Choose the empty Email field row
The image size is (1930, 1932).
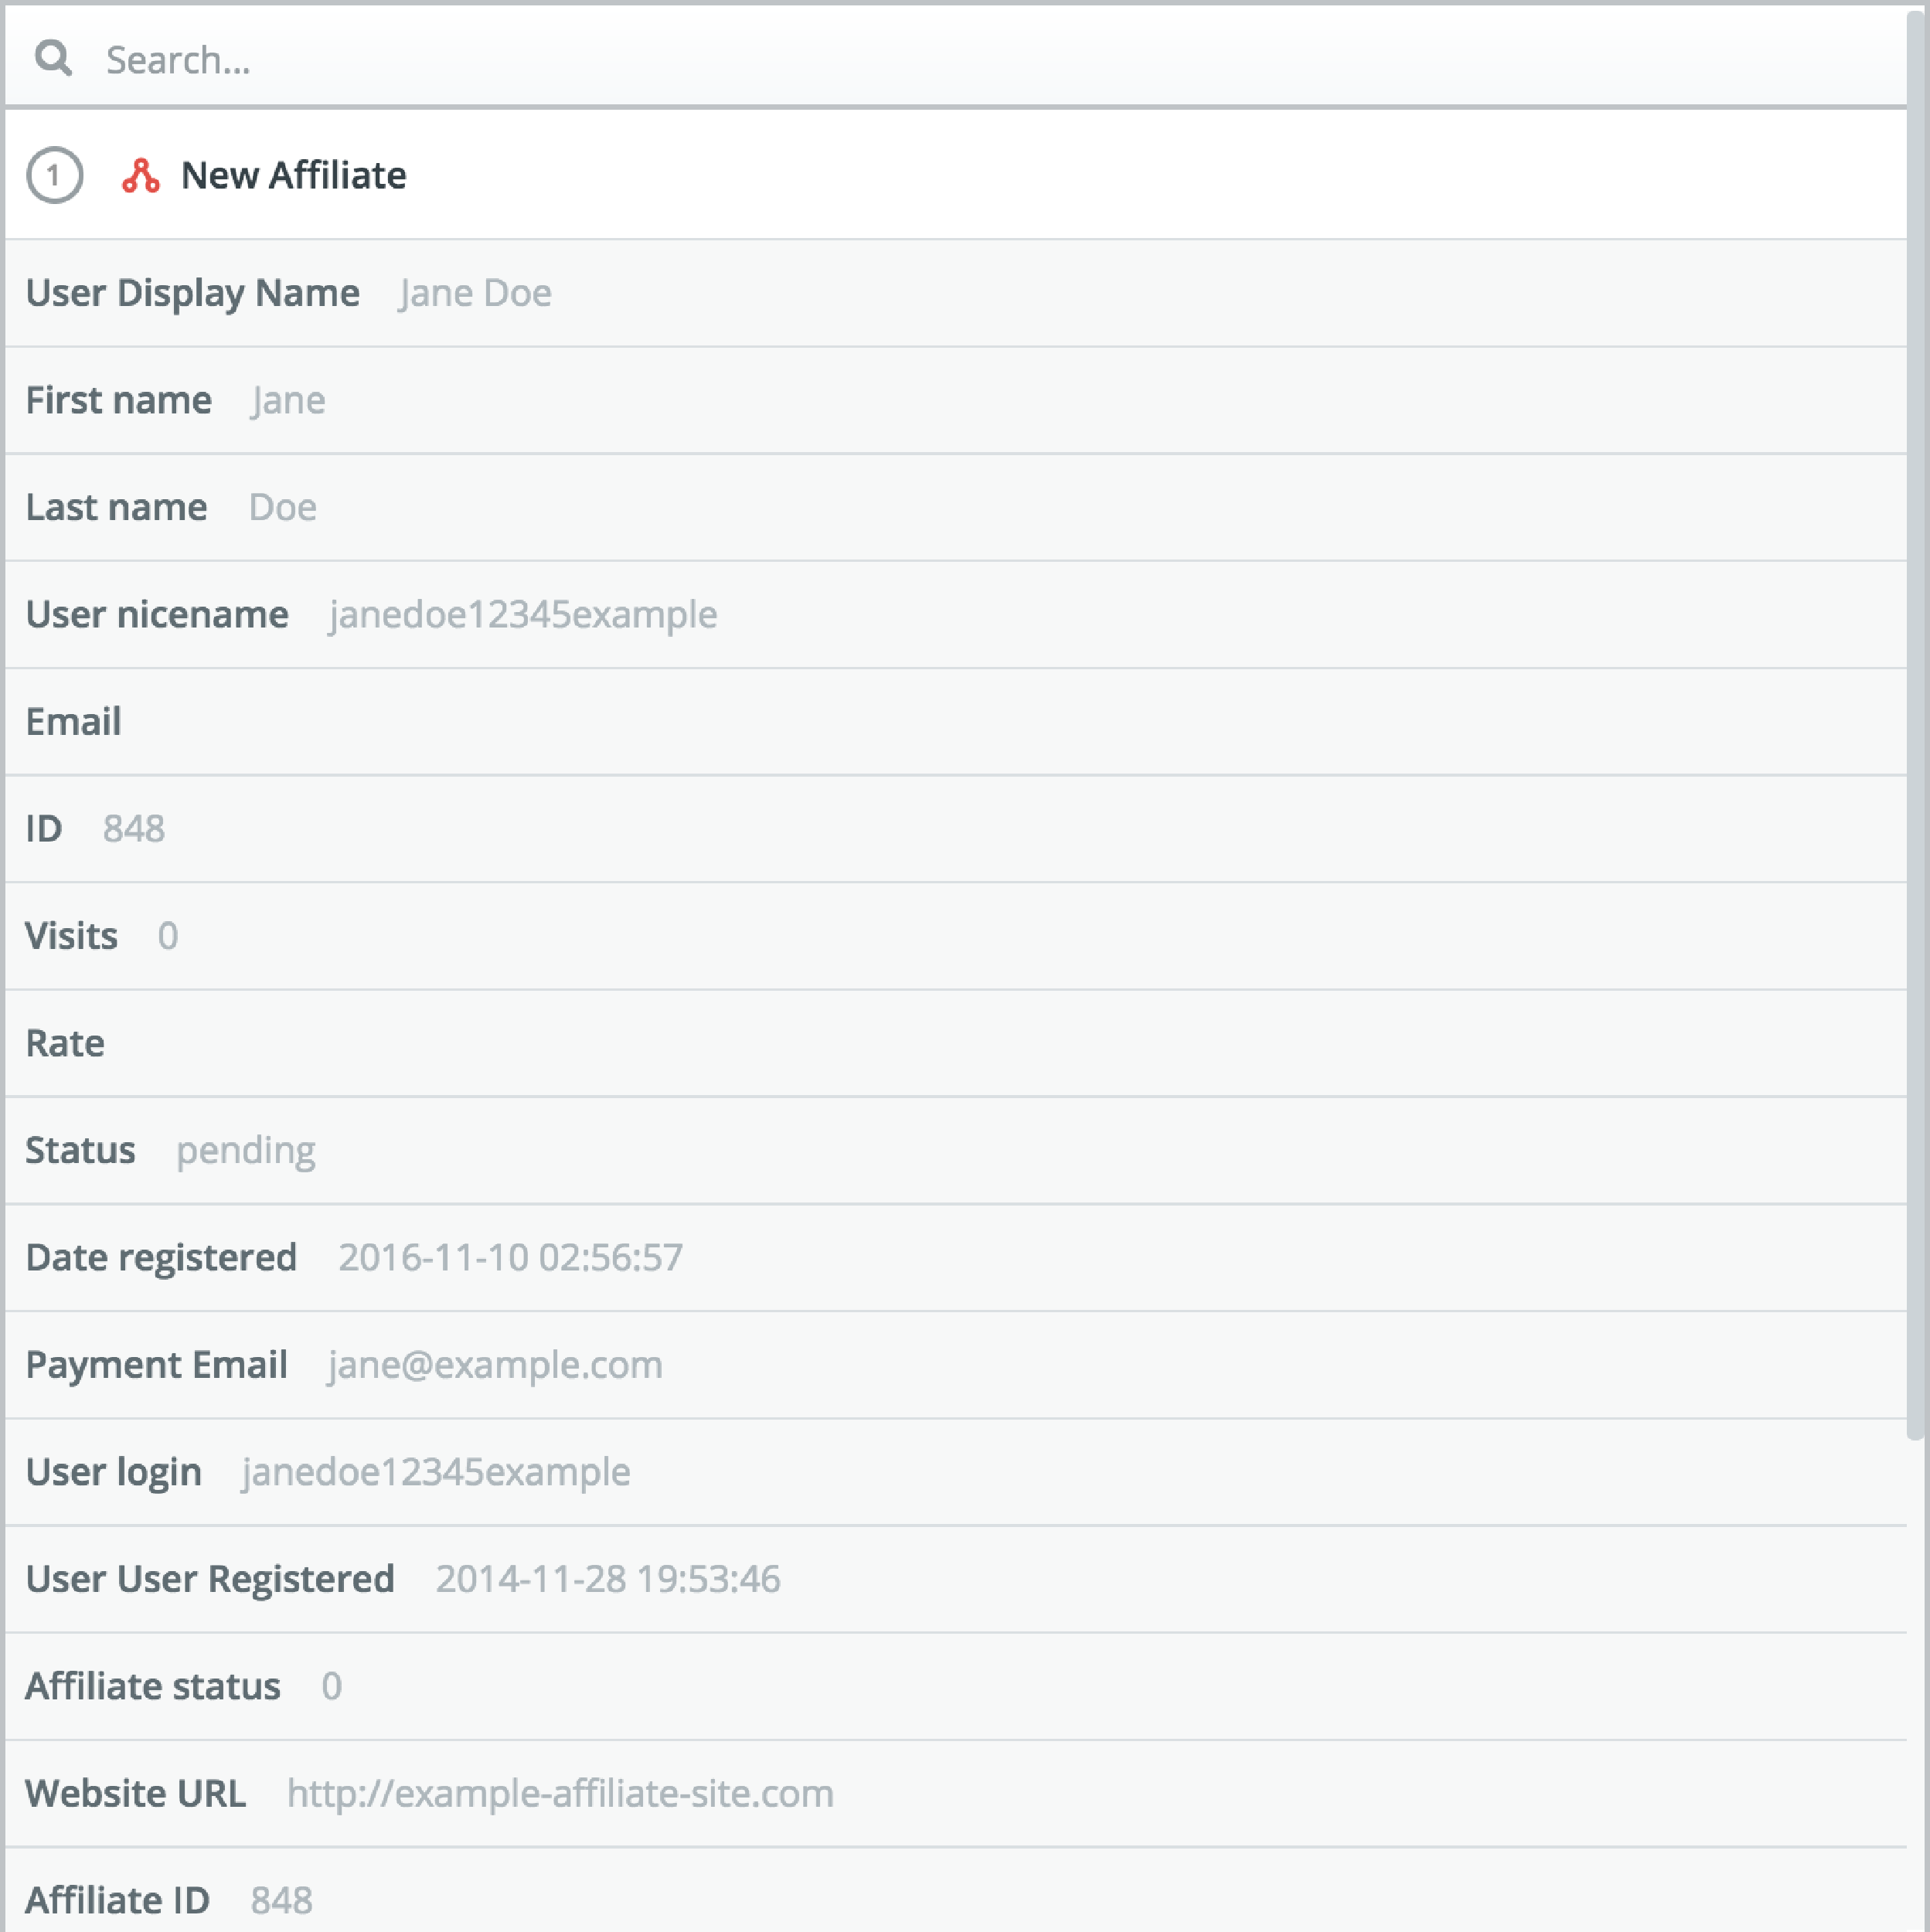[x=955, y=721]
